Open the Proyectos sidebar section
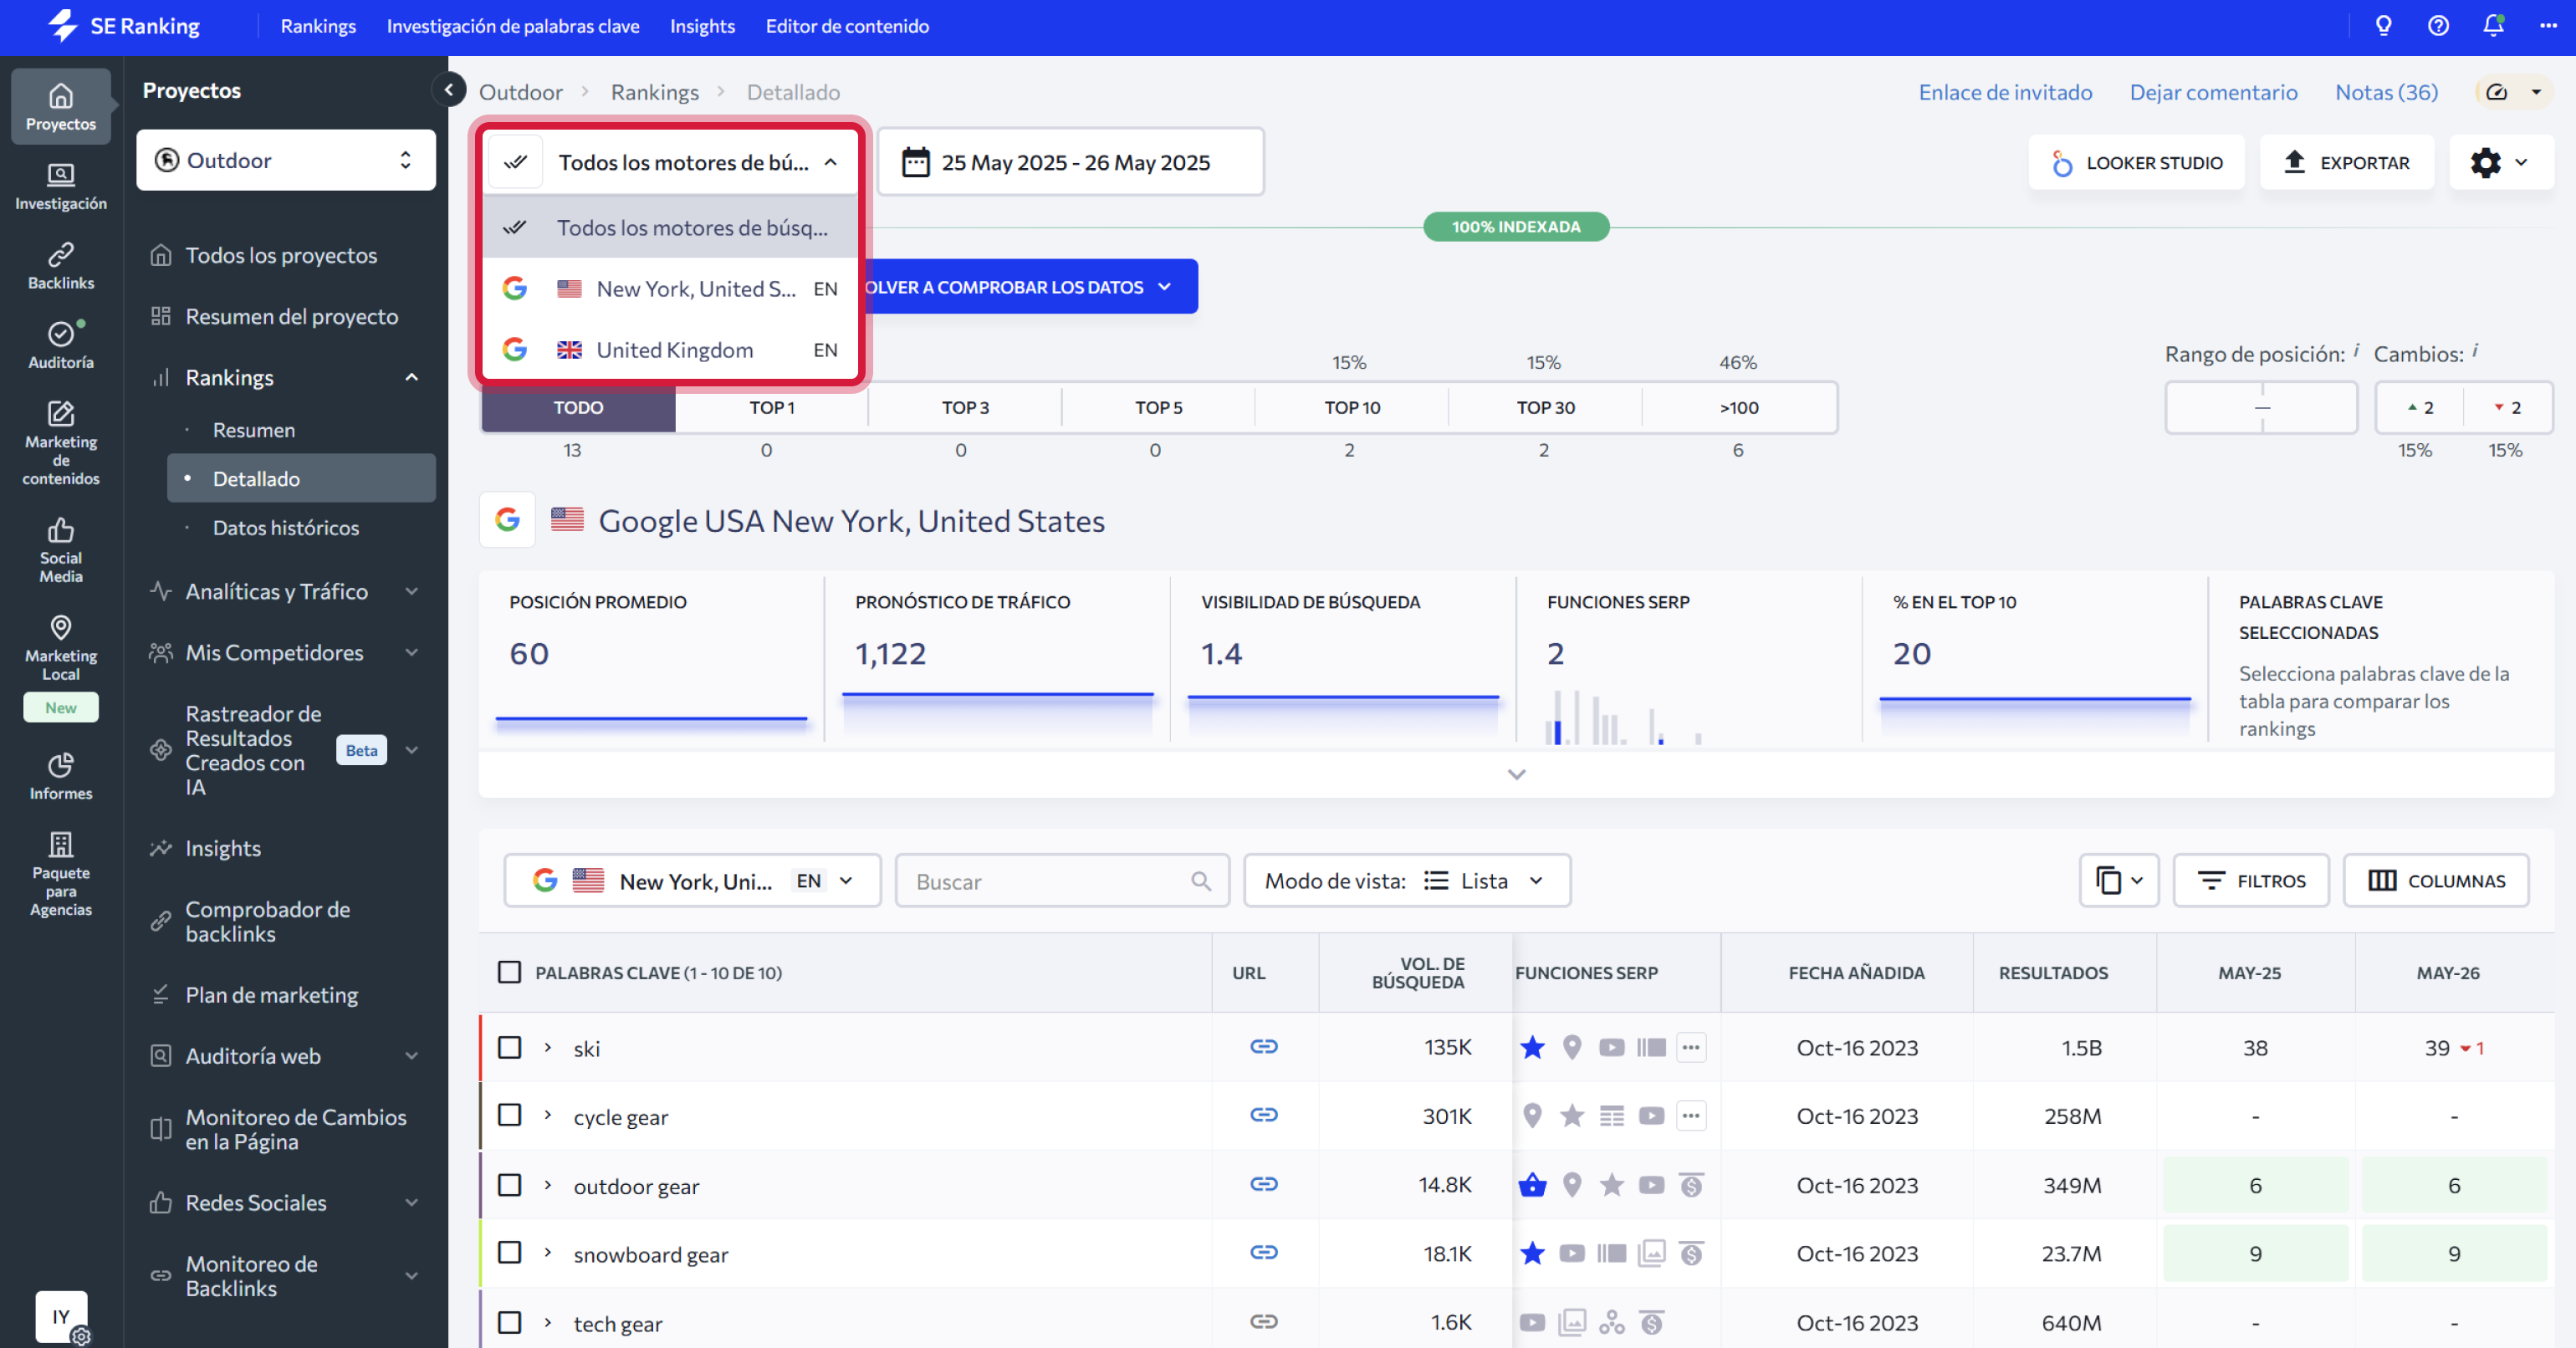The image size is (2576, 1348). coord(61,106)
